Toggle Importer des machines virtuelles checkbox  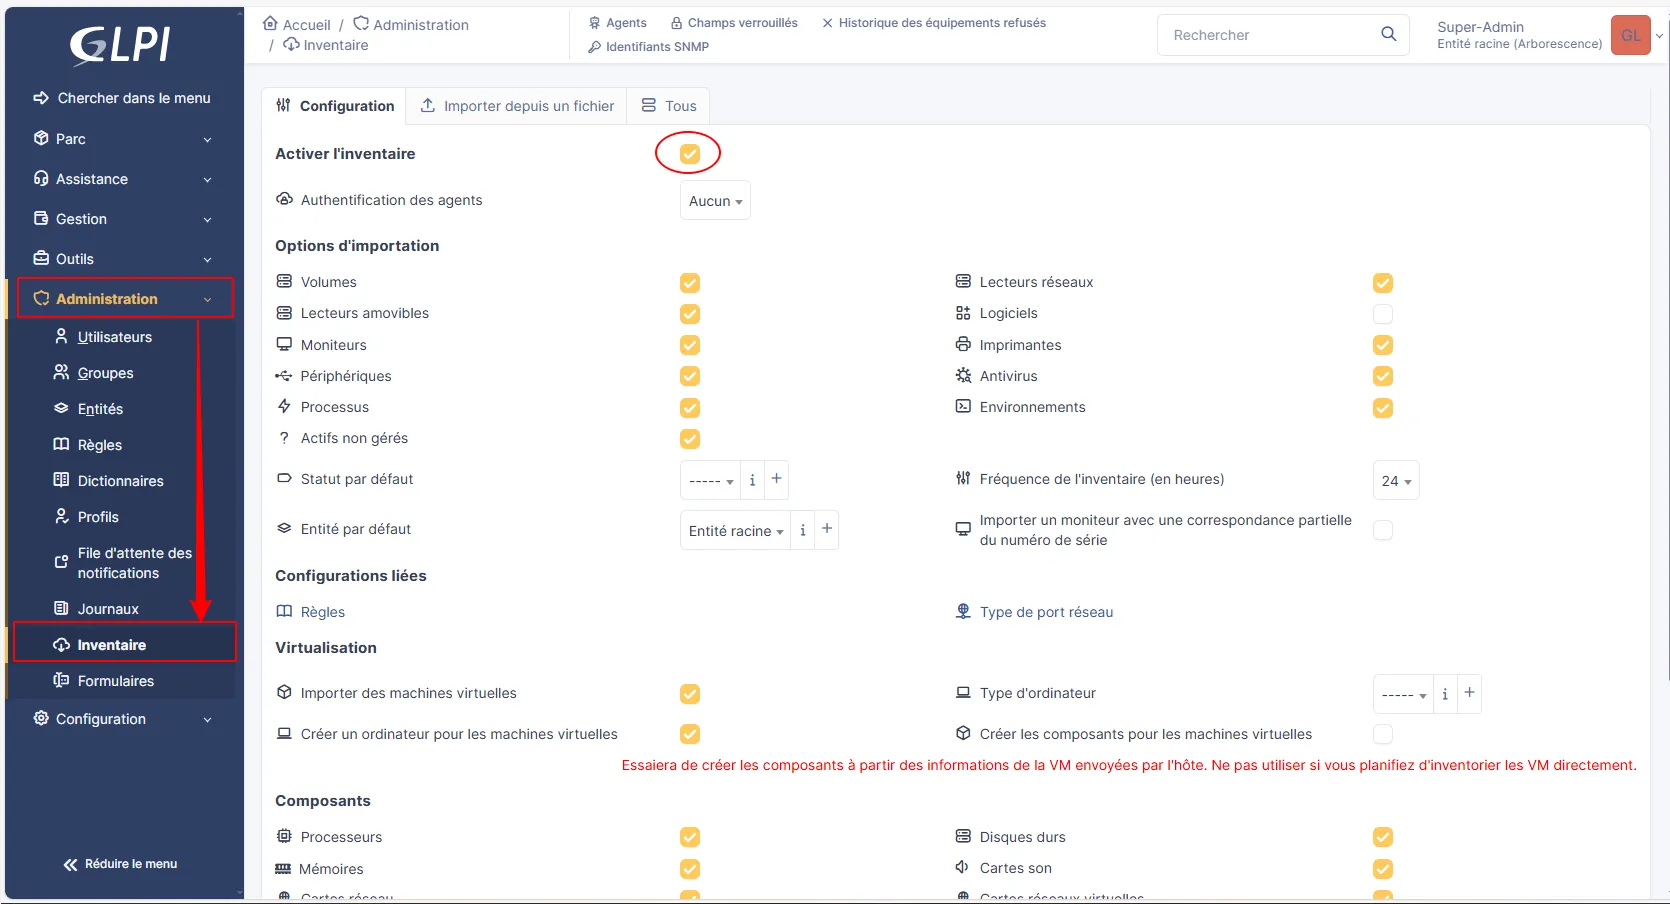[x=690, y=694]
